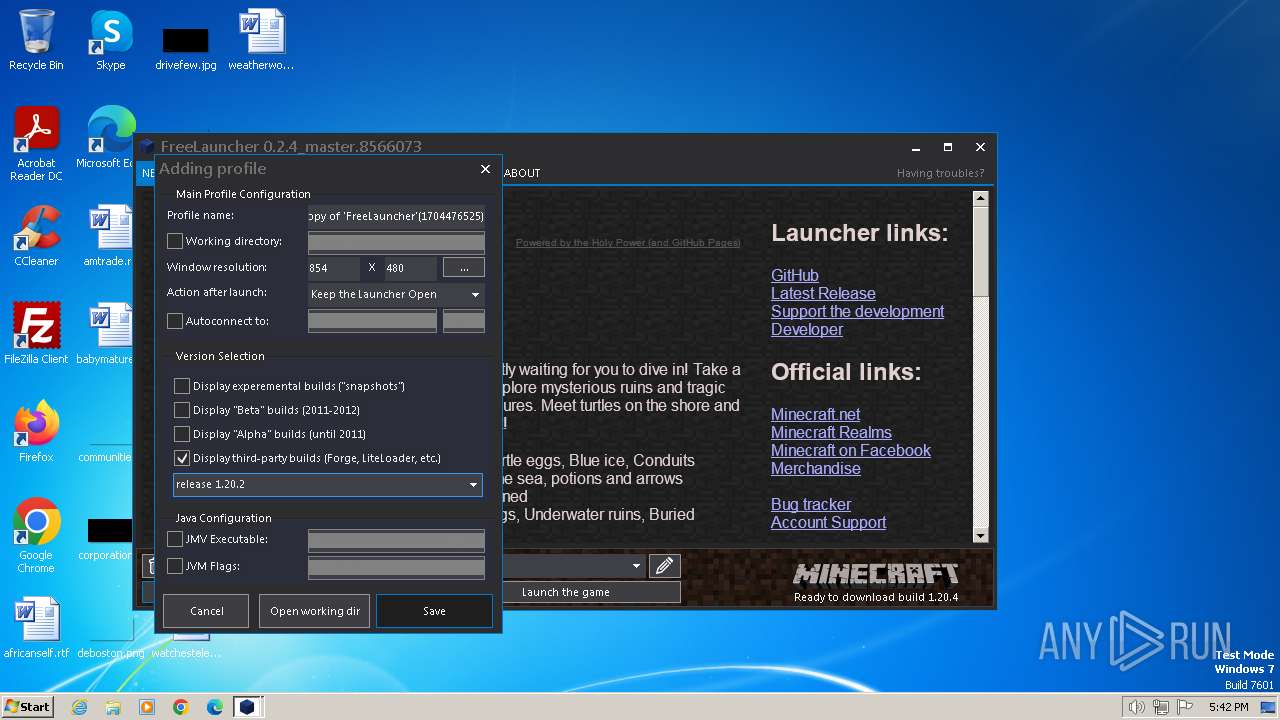Switch to the ABOUT tab

(522, 173)
